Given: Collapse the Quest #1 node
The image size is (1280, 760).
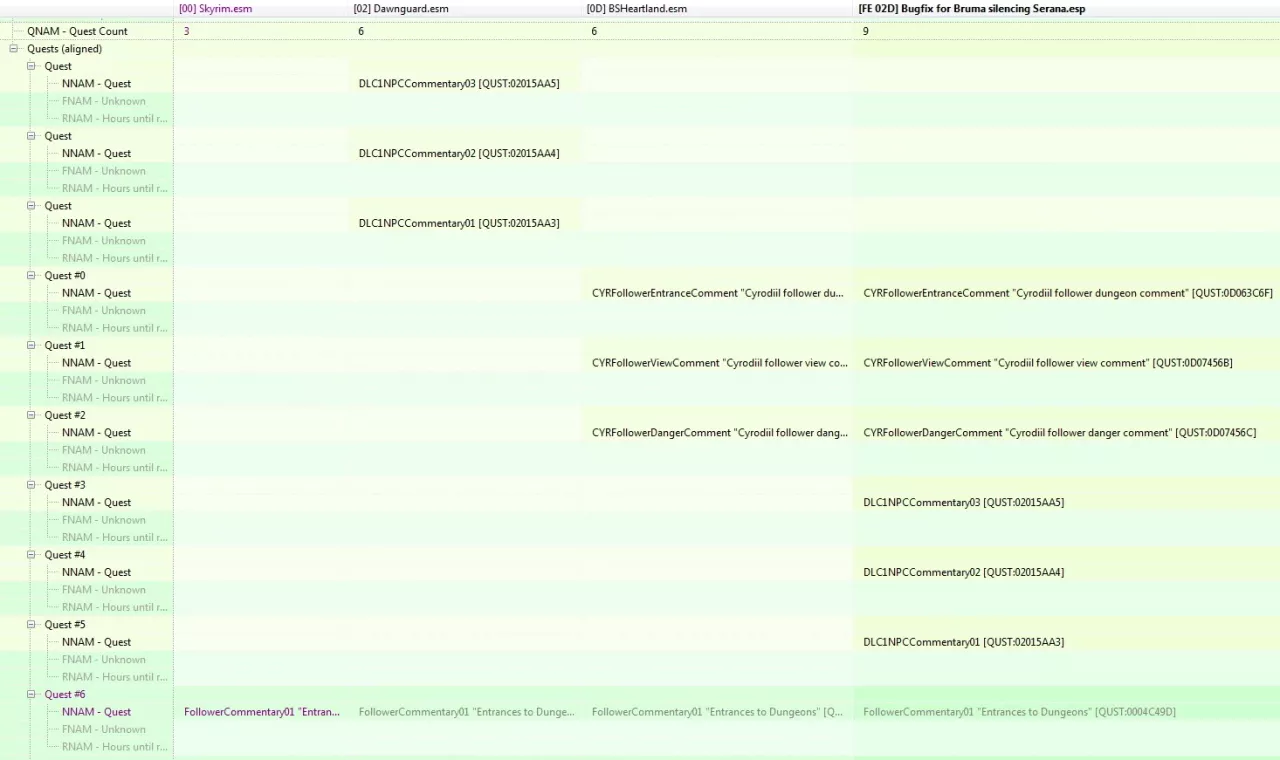Looking at the screenshot, I should pos(31,345).
